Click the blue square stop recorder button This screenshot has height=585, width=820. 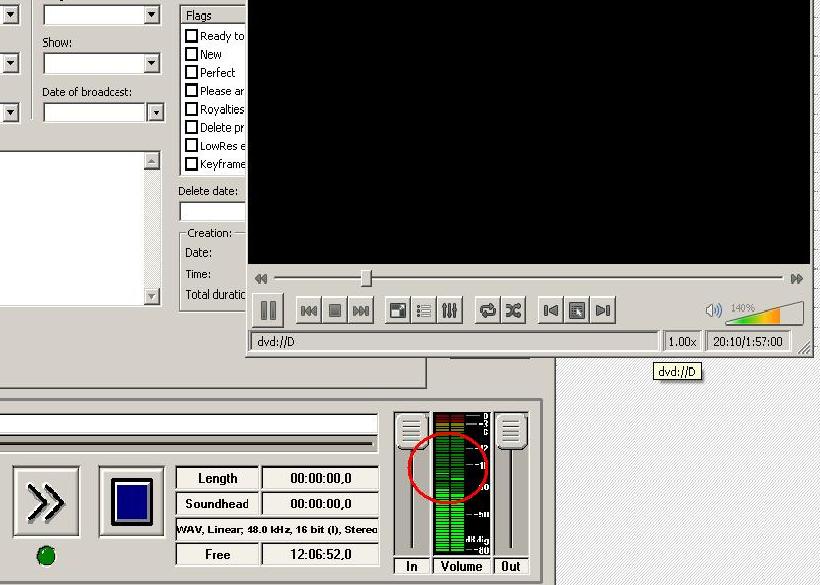[x=132, y=502]
